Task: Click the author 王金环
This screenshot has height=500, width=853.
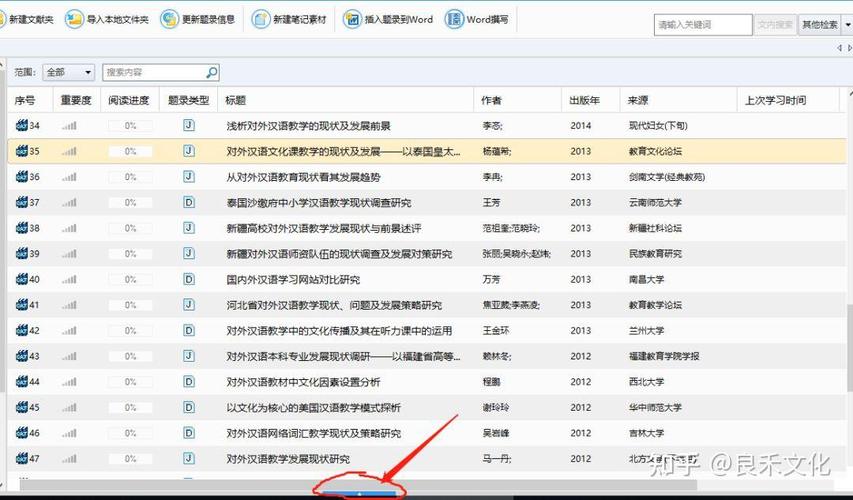Action: (496, 330)
